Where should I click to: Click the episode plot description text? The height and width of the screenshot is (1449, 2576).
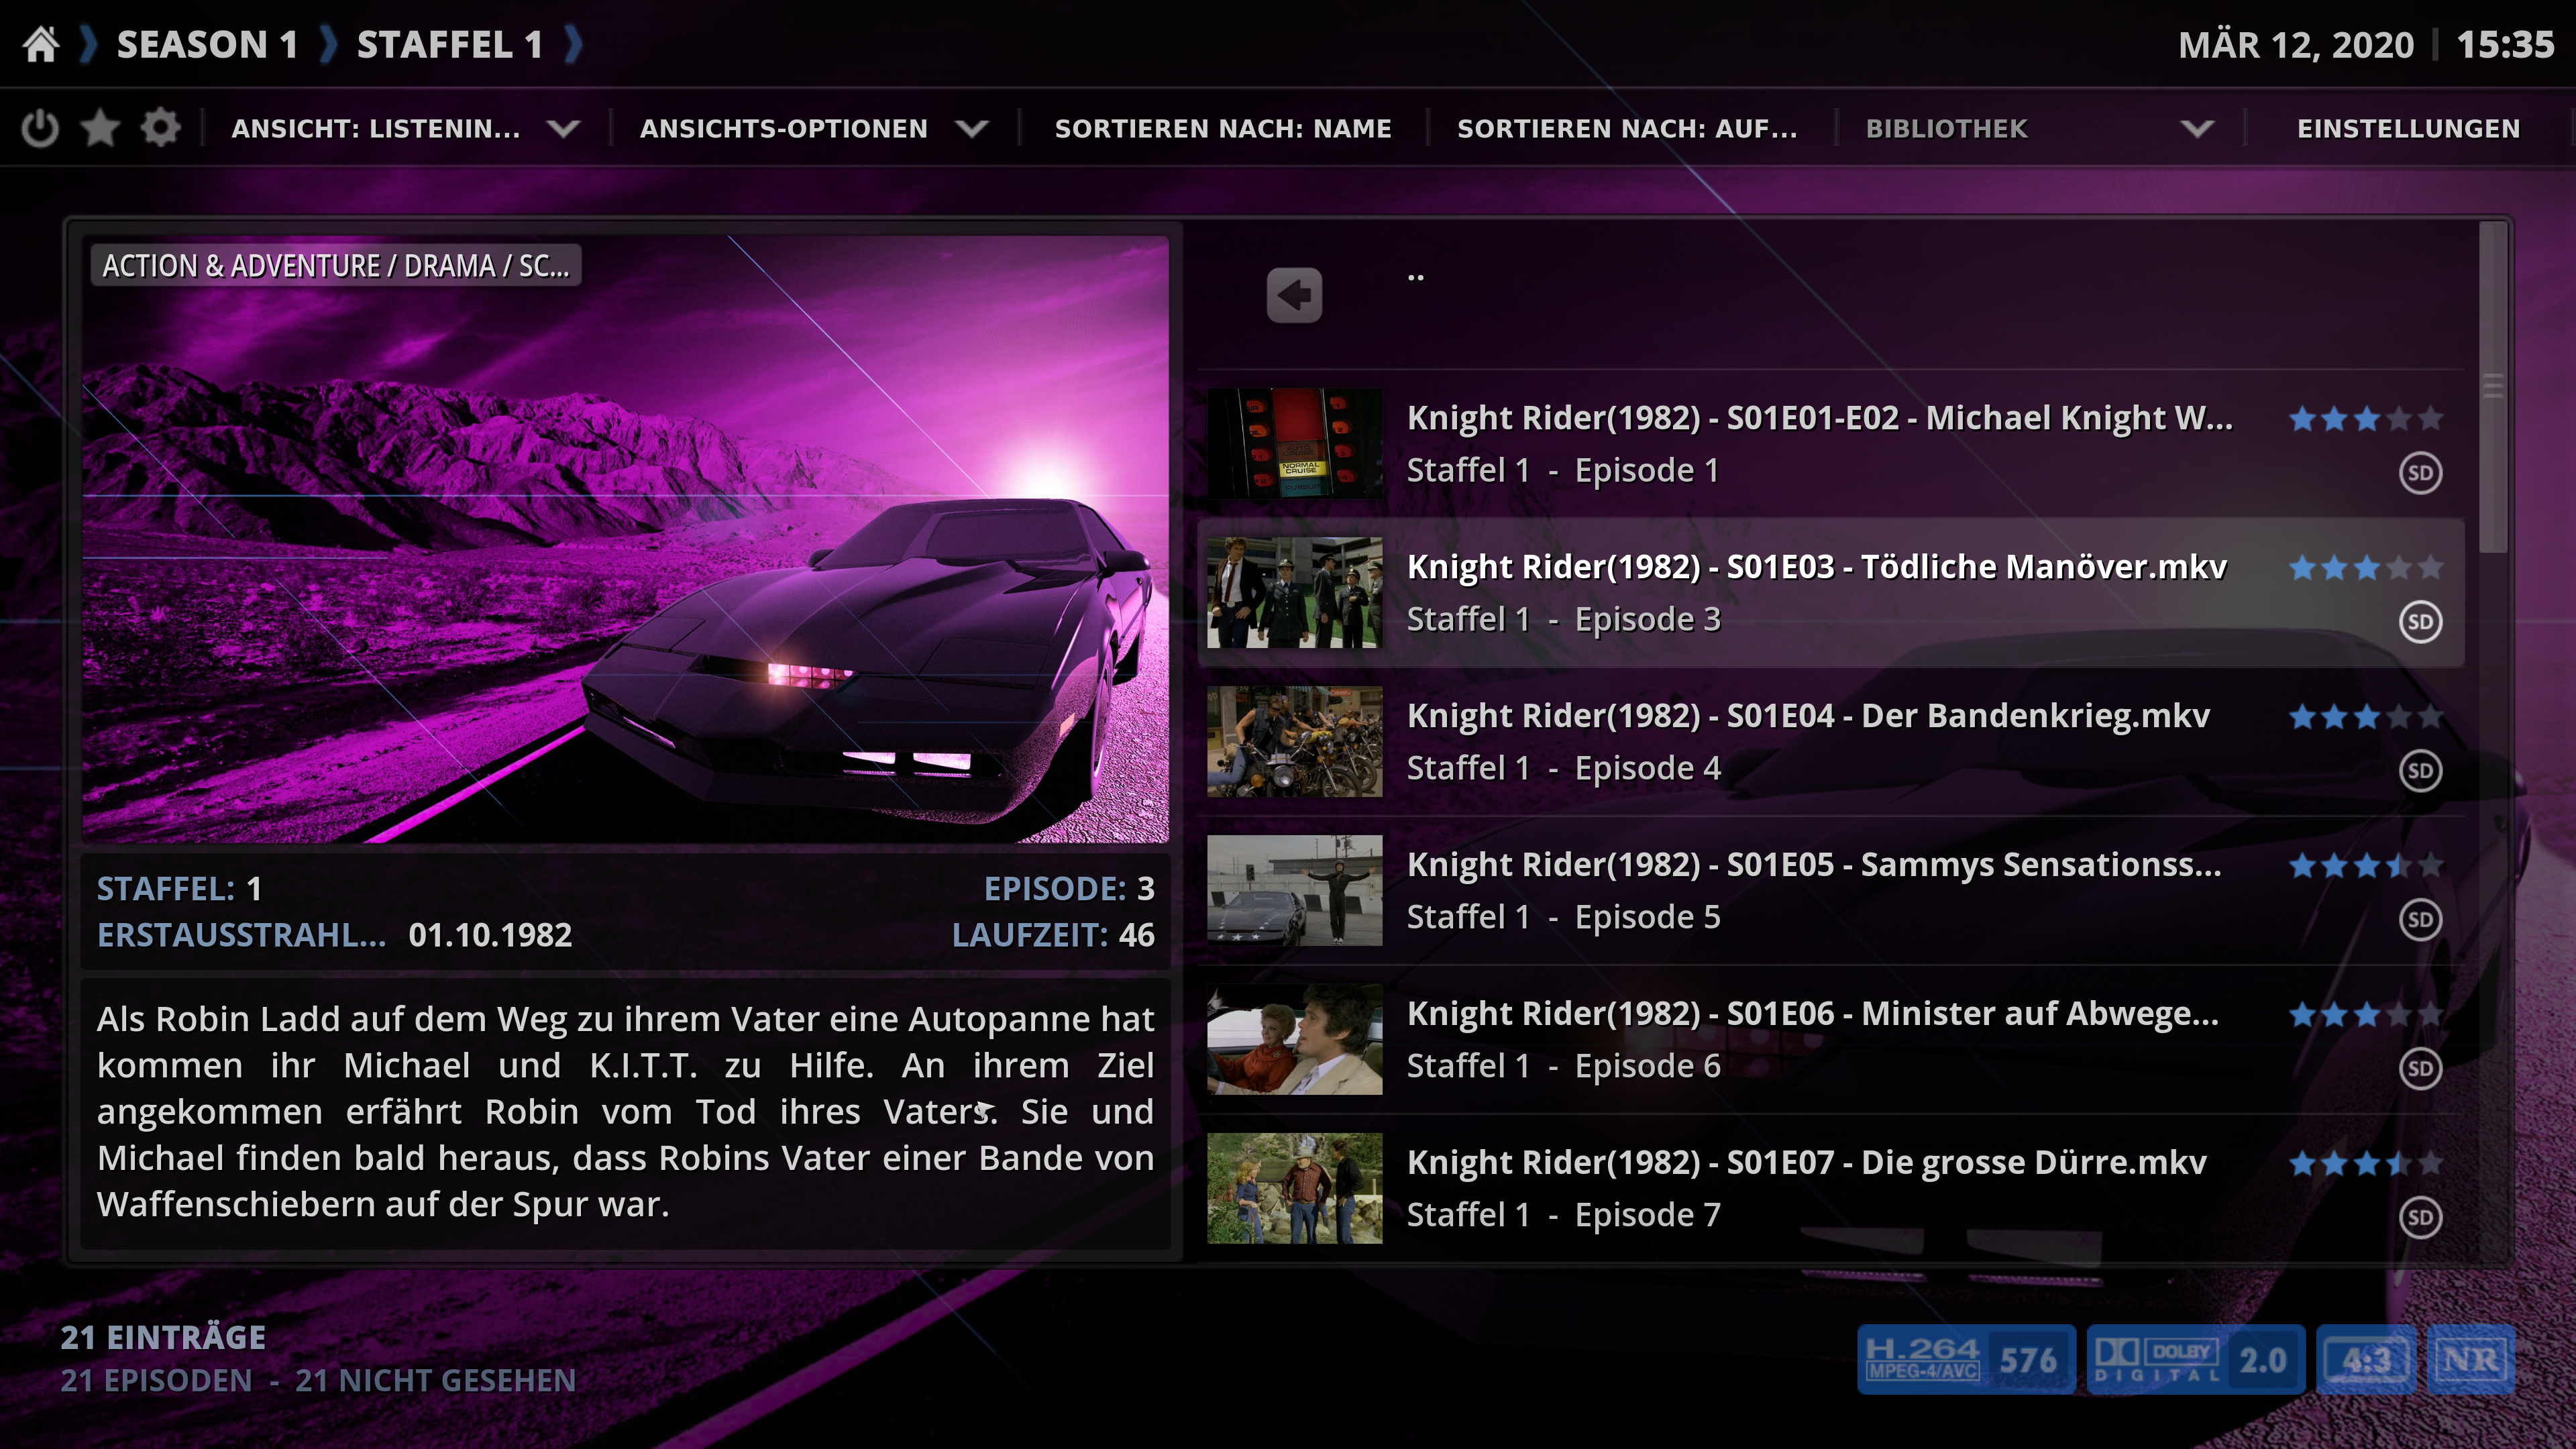(x=625, y=1112)
